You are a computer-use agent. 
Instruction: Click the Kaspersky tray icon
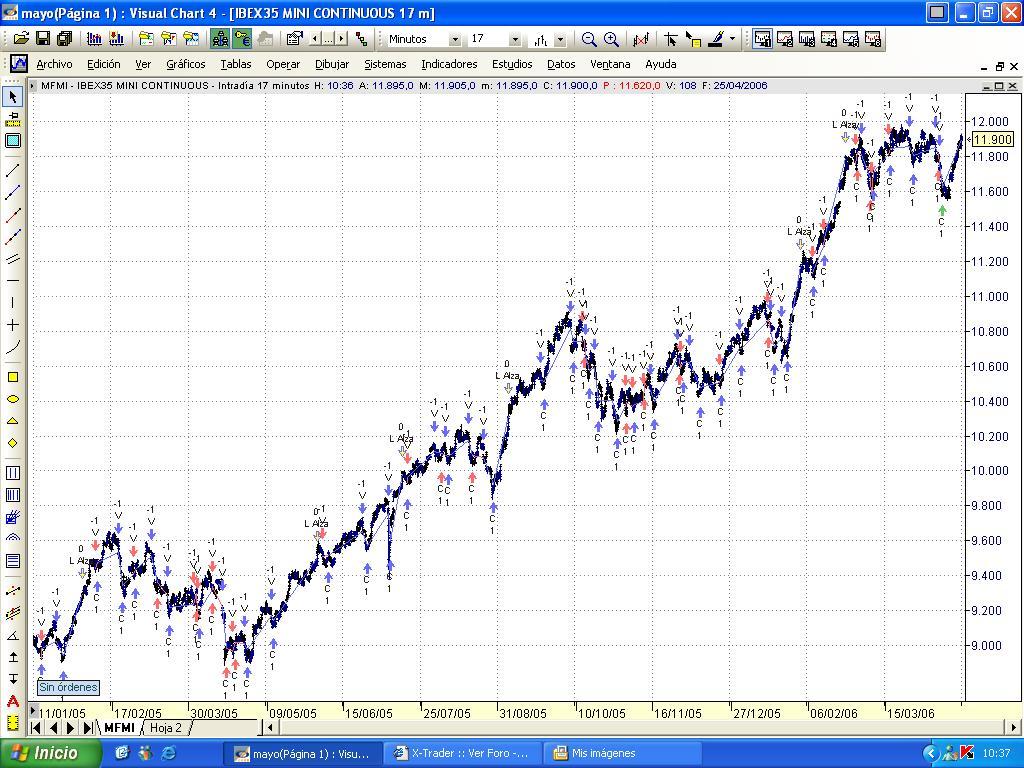(x=967, y=753)
